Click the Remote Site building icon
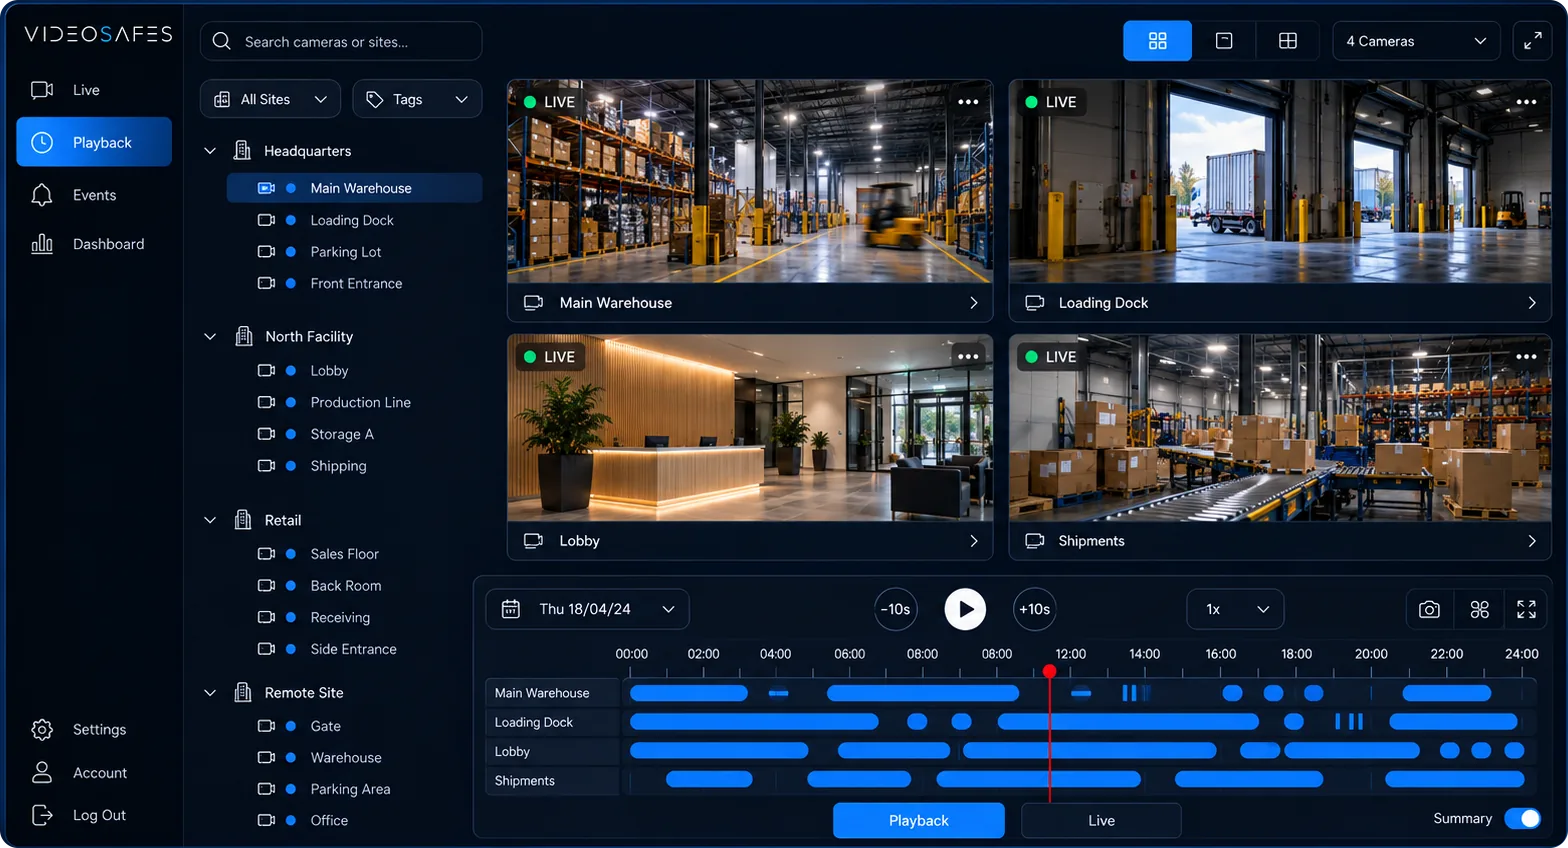 pos(242,692)
